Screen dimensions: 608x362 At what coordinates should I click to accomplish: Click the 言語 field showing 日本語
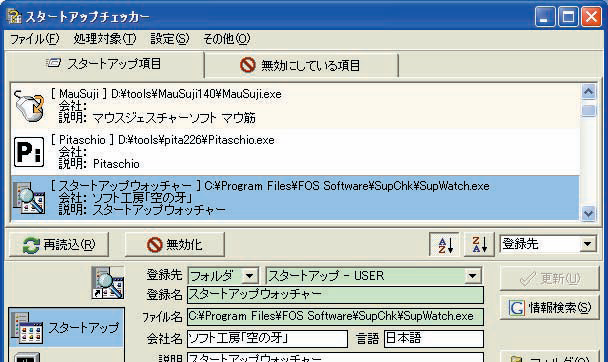(434, 338)
